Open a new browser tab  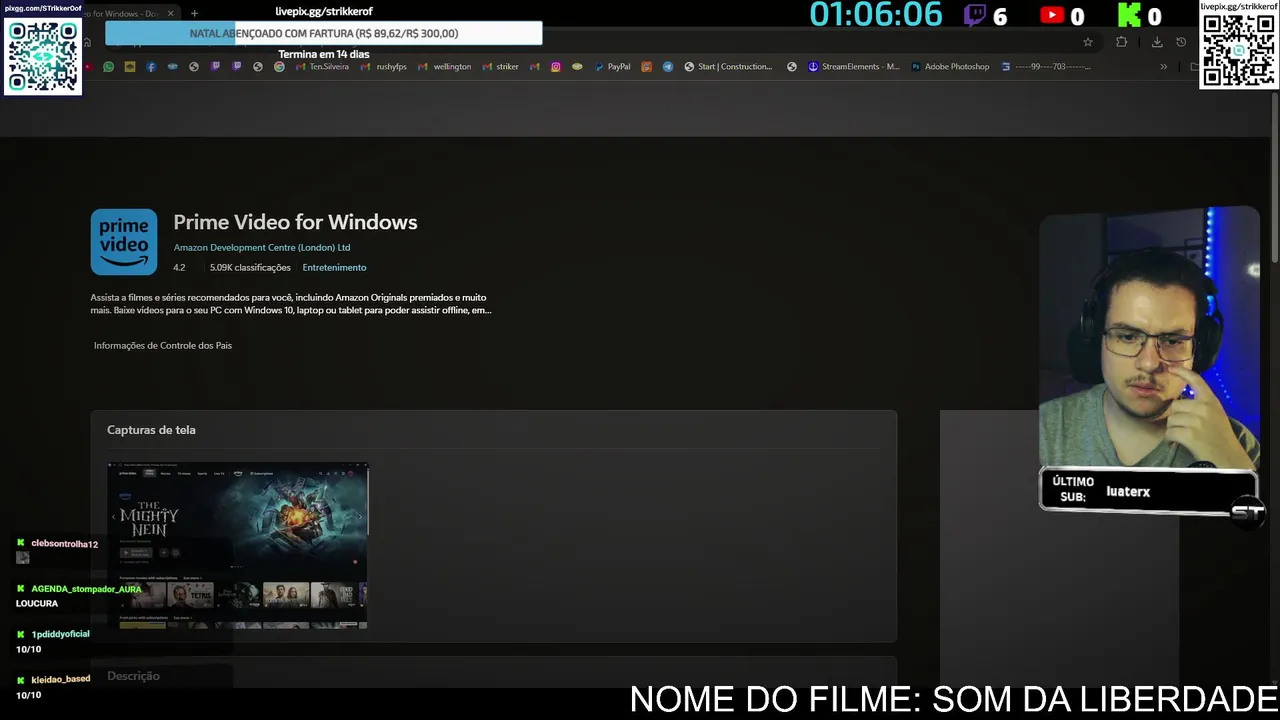point(194,14)
